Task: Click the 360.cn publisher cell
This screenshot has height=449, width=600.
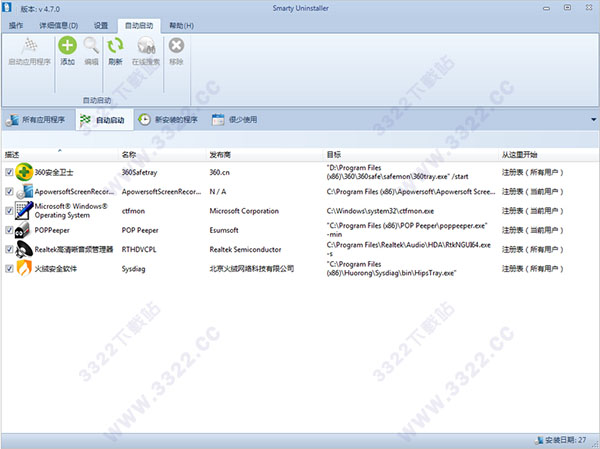Action: [x=219, y=172]
